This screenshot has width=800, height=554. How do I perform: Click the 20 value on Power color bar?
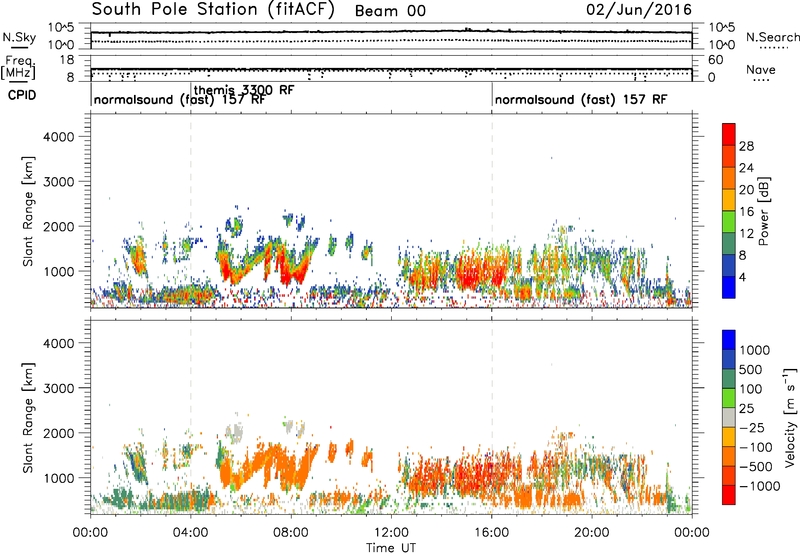click(x=746, y=190)
